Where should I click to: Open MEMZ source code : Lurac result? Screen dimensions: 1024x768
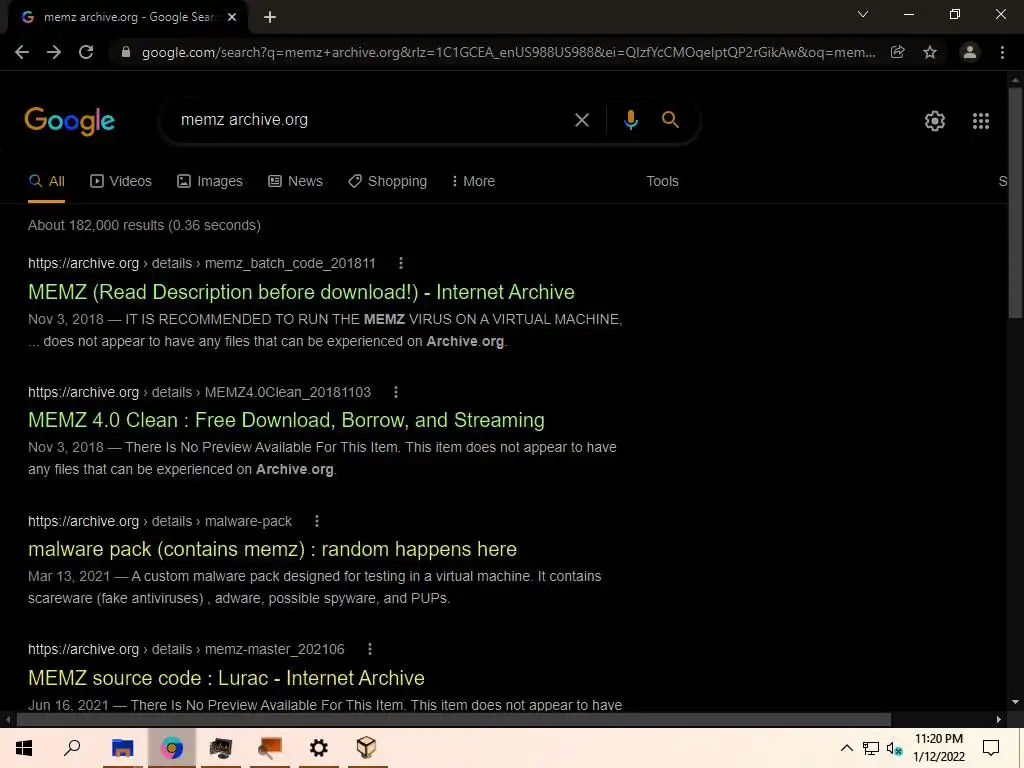tap(226, 678)
